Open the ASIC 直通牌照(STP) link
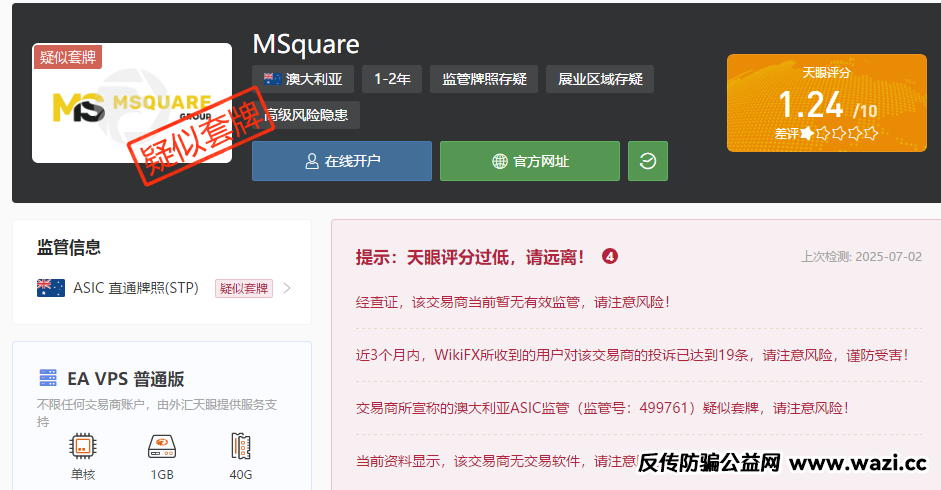This screenshot has width=941, height=490. [x=135, y=288]
